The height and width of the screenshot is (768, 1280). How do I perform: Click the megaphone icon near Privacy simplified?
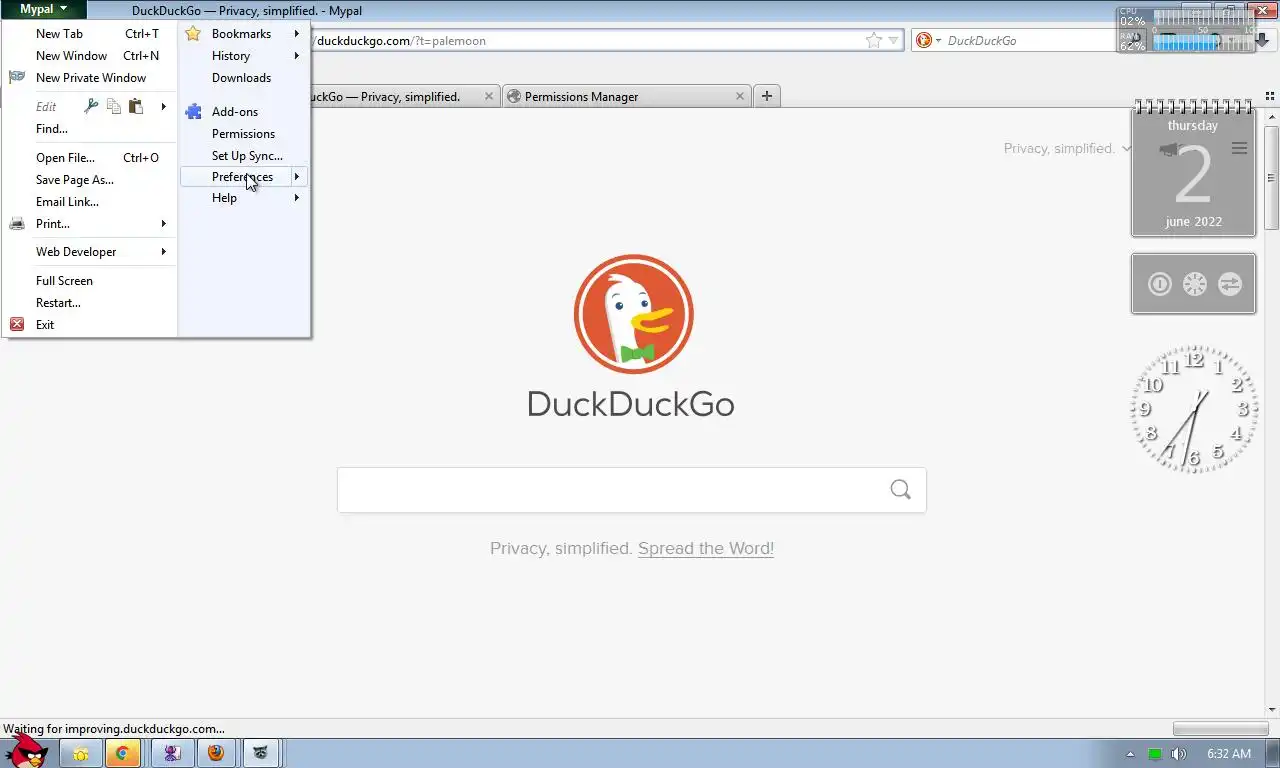click(x=1170, y=149)
